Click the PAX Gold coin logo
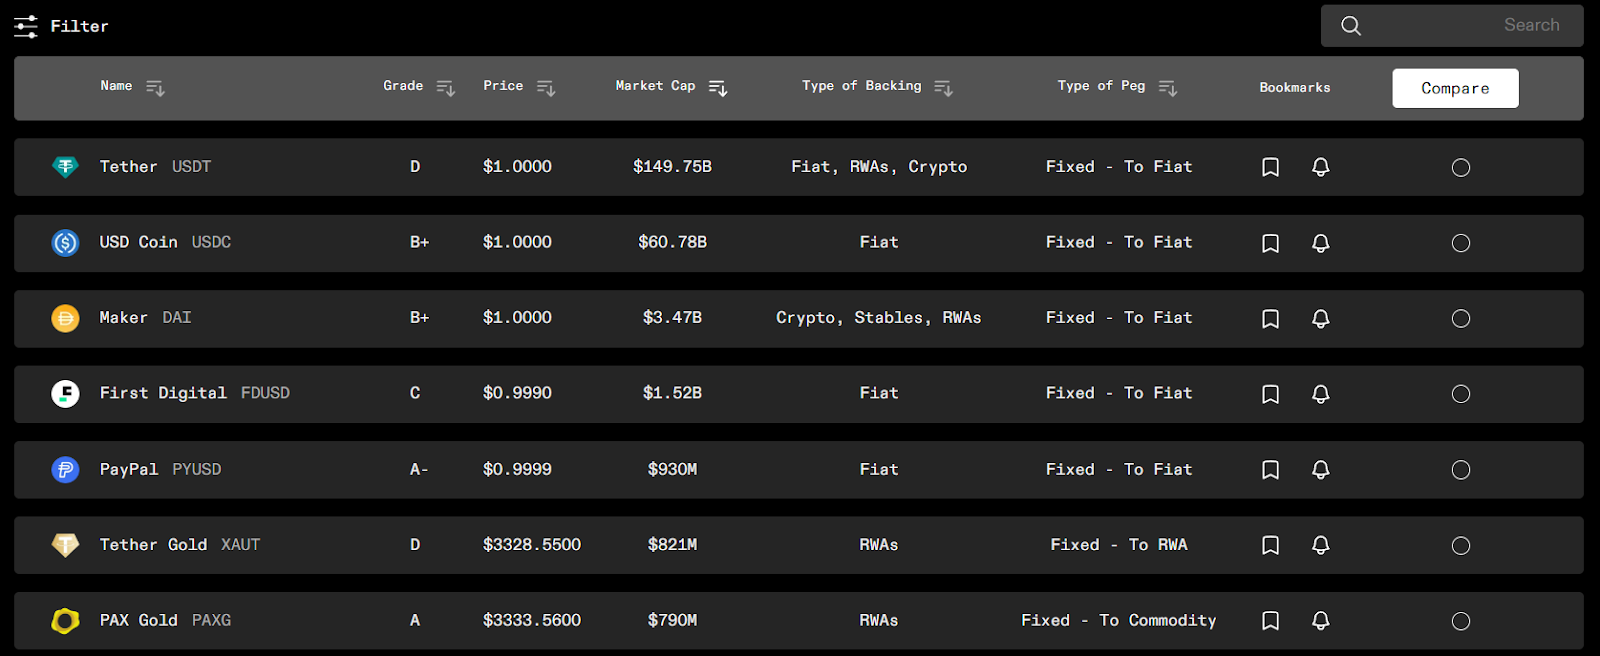This screenshot has height=656, width=1600. 65,621
